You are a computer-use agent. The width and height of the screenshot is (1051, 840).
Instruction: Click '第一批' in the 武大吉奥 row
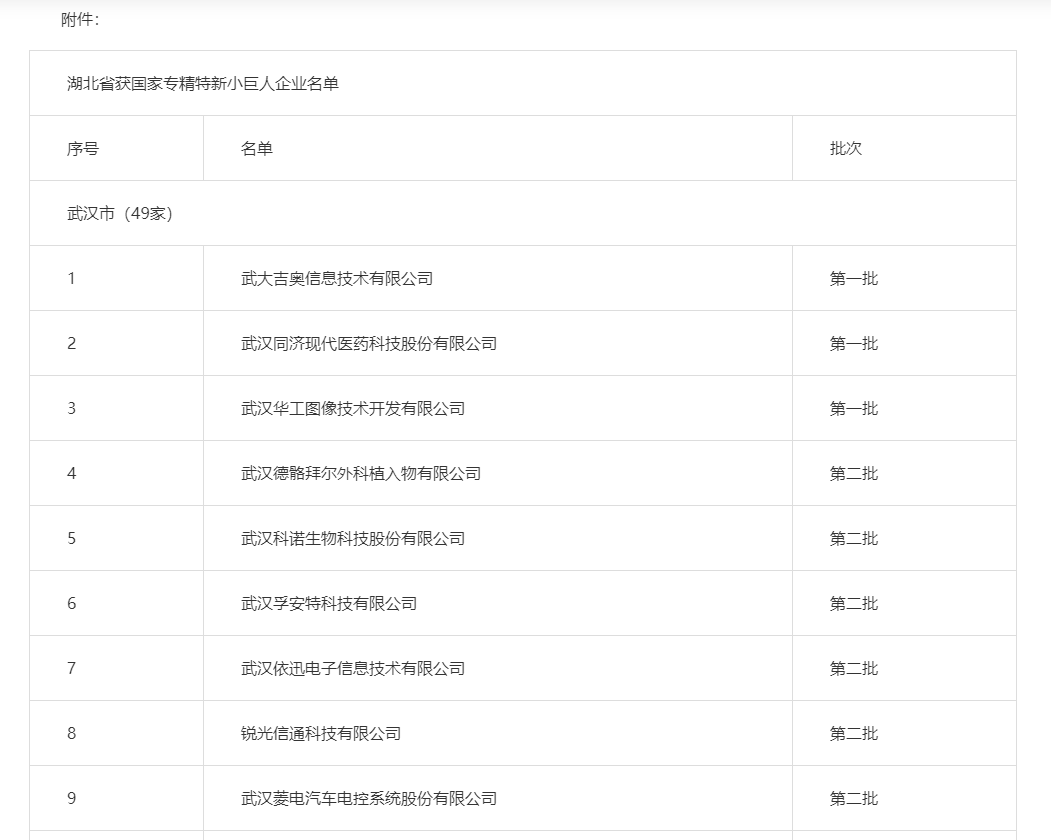(854, 278)
